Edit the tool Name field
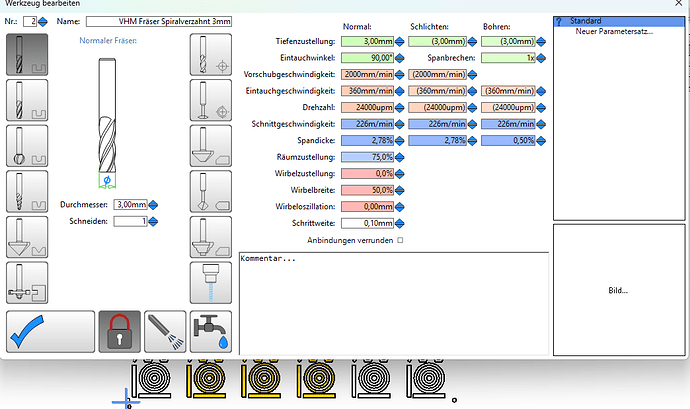 point(159,21)
